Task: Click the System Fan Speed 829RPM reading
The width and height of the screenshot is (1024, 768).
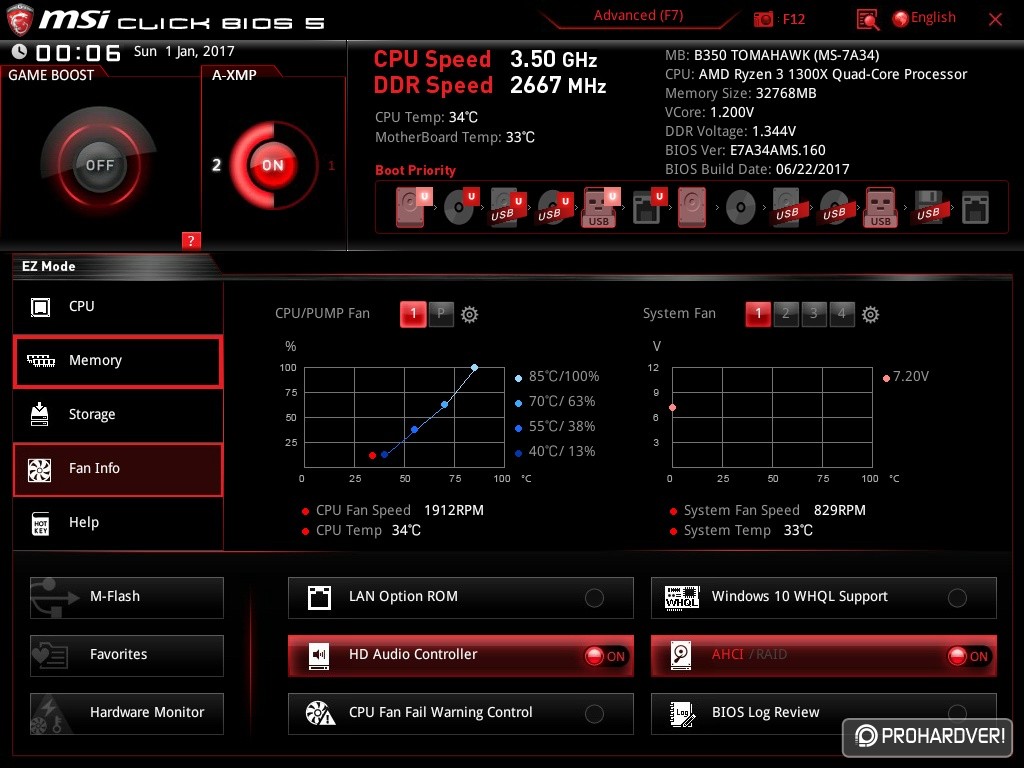Action: tap(774, 511)
